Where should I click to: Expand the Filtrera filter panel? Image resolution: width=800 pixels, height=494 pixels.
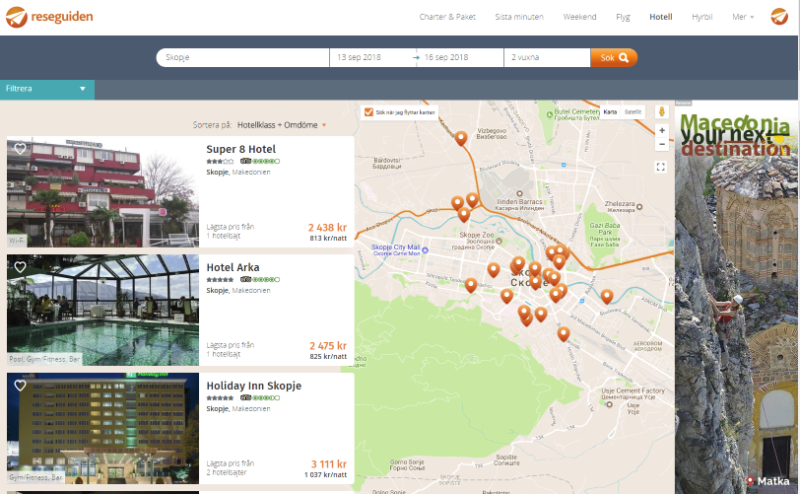pyautogui.click(x=47, y=89)
